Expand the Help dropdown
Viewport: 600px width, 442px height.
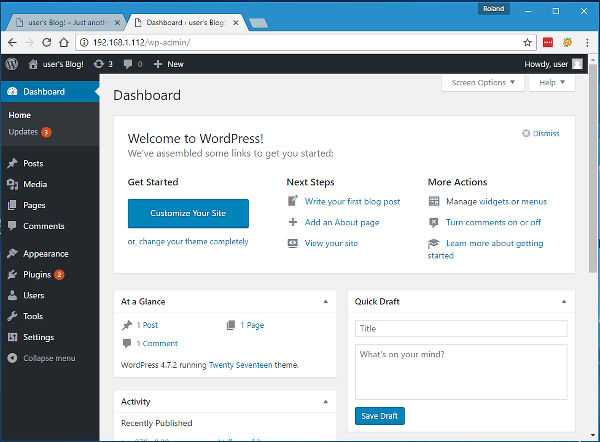point(552,83)
